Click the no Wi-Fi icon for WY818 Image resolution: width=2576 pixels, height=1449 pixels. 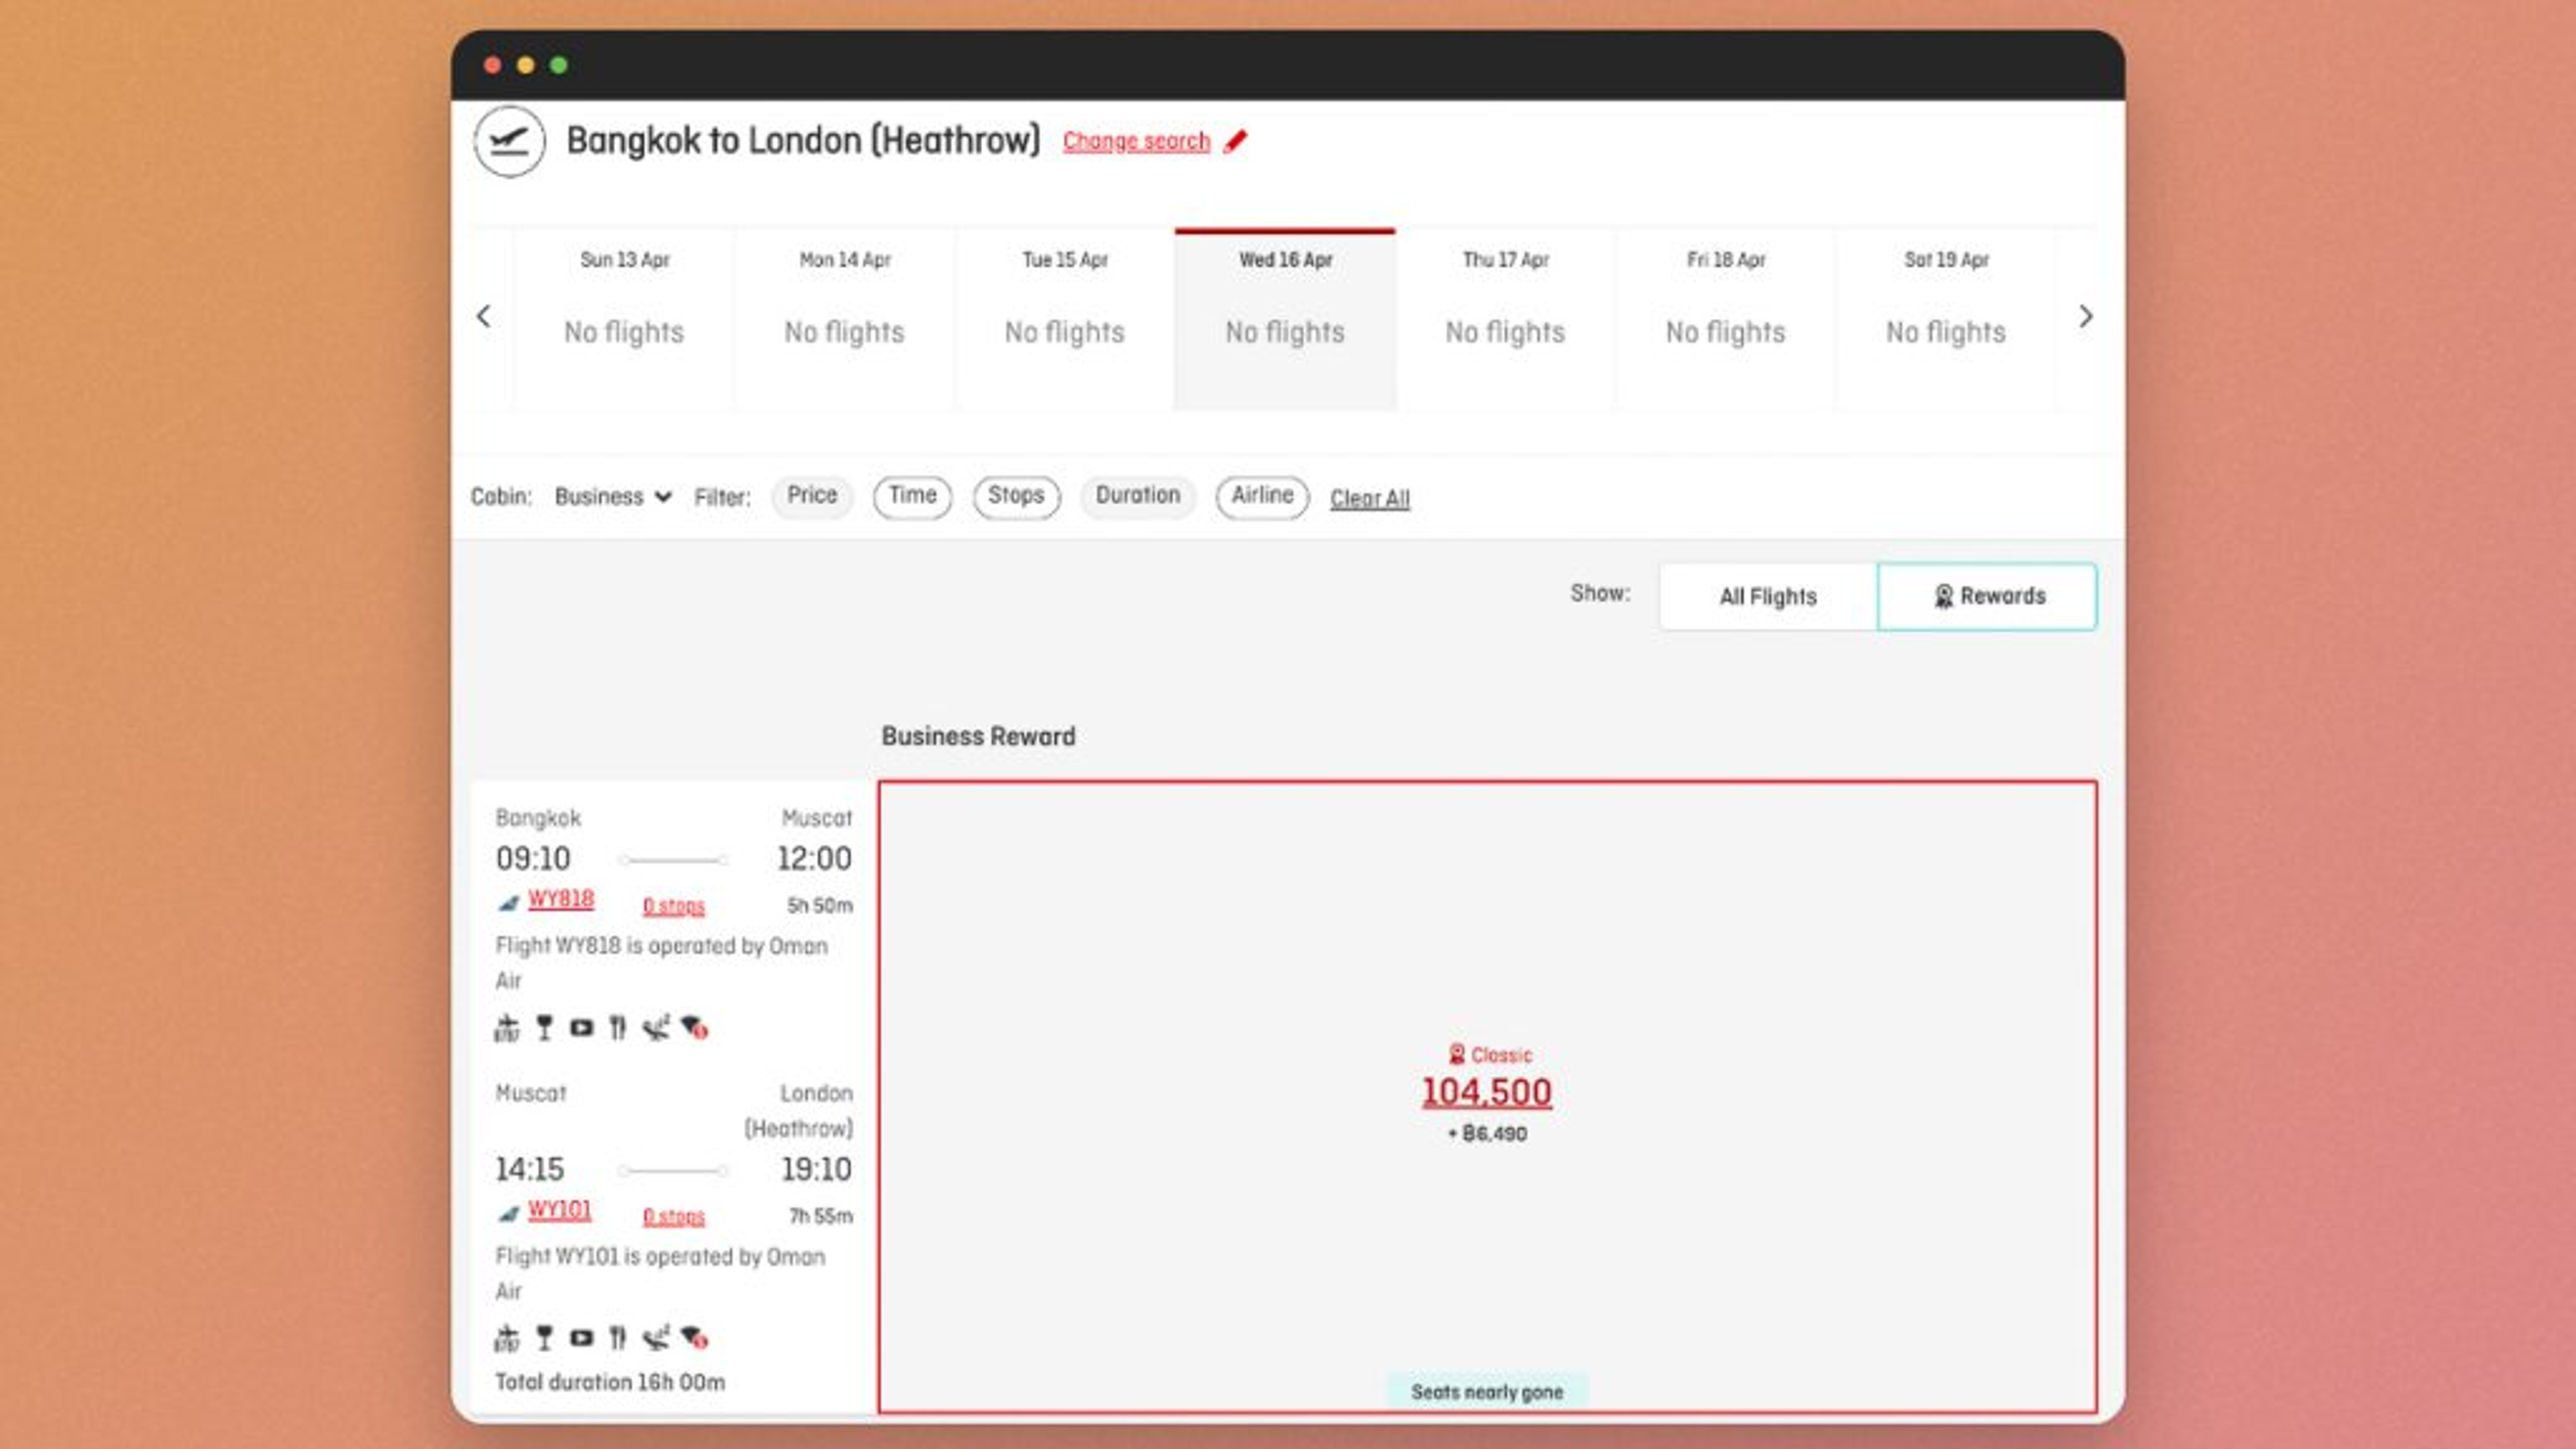pyautogui.click(x=694, y=1027)
